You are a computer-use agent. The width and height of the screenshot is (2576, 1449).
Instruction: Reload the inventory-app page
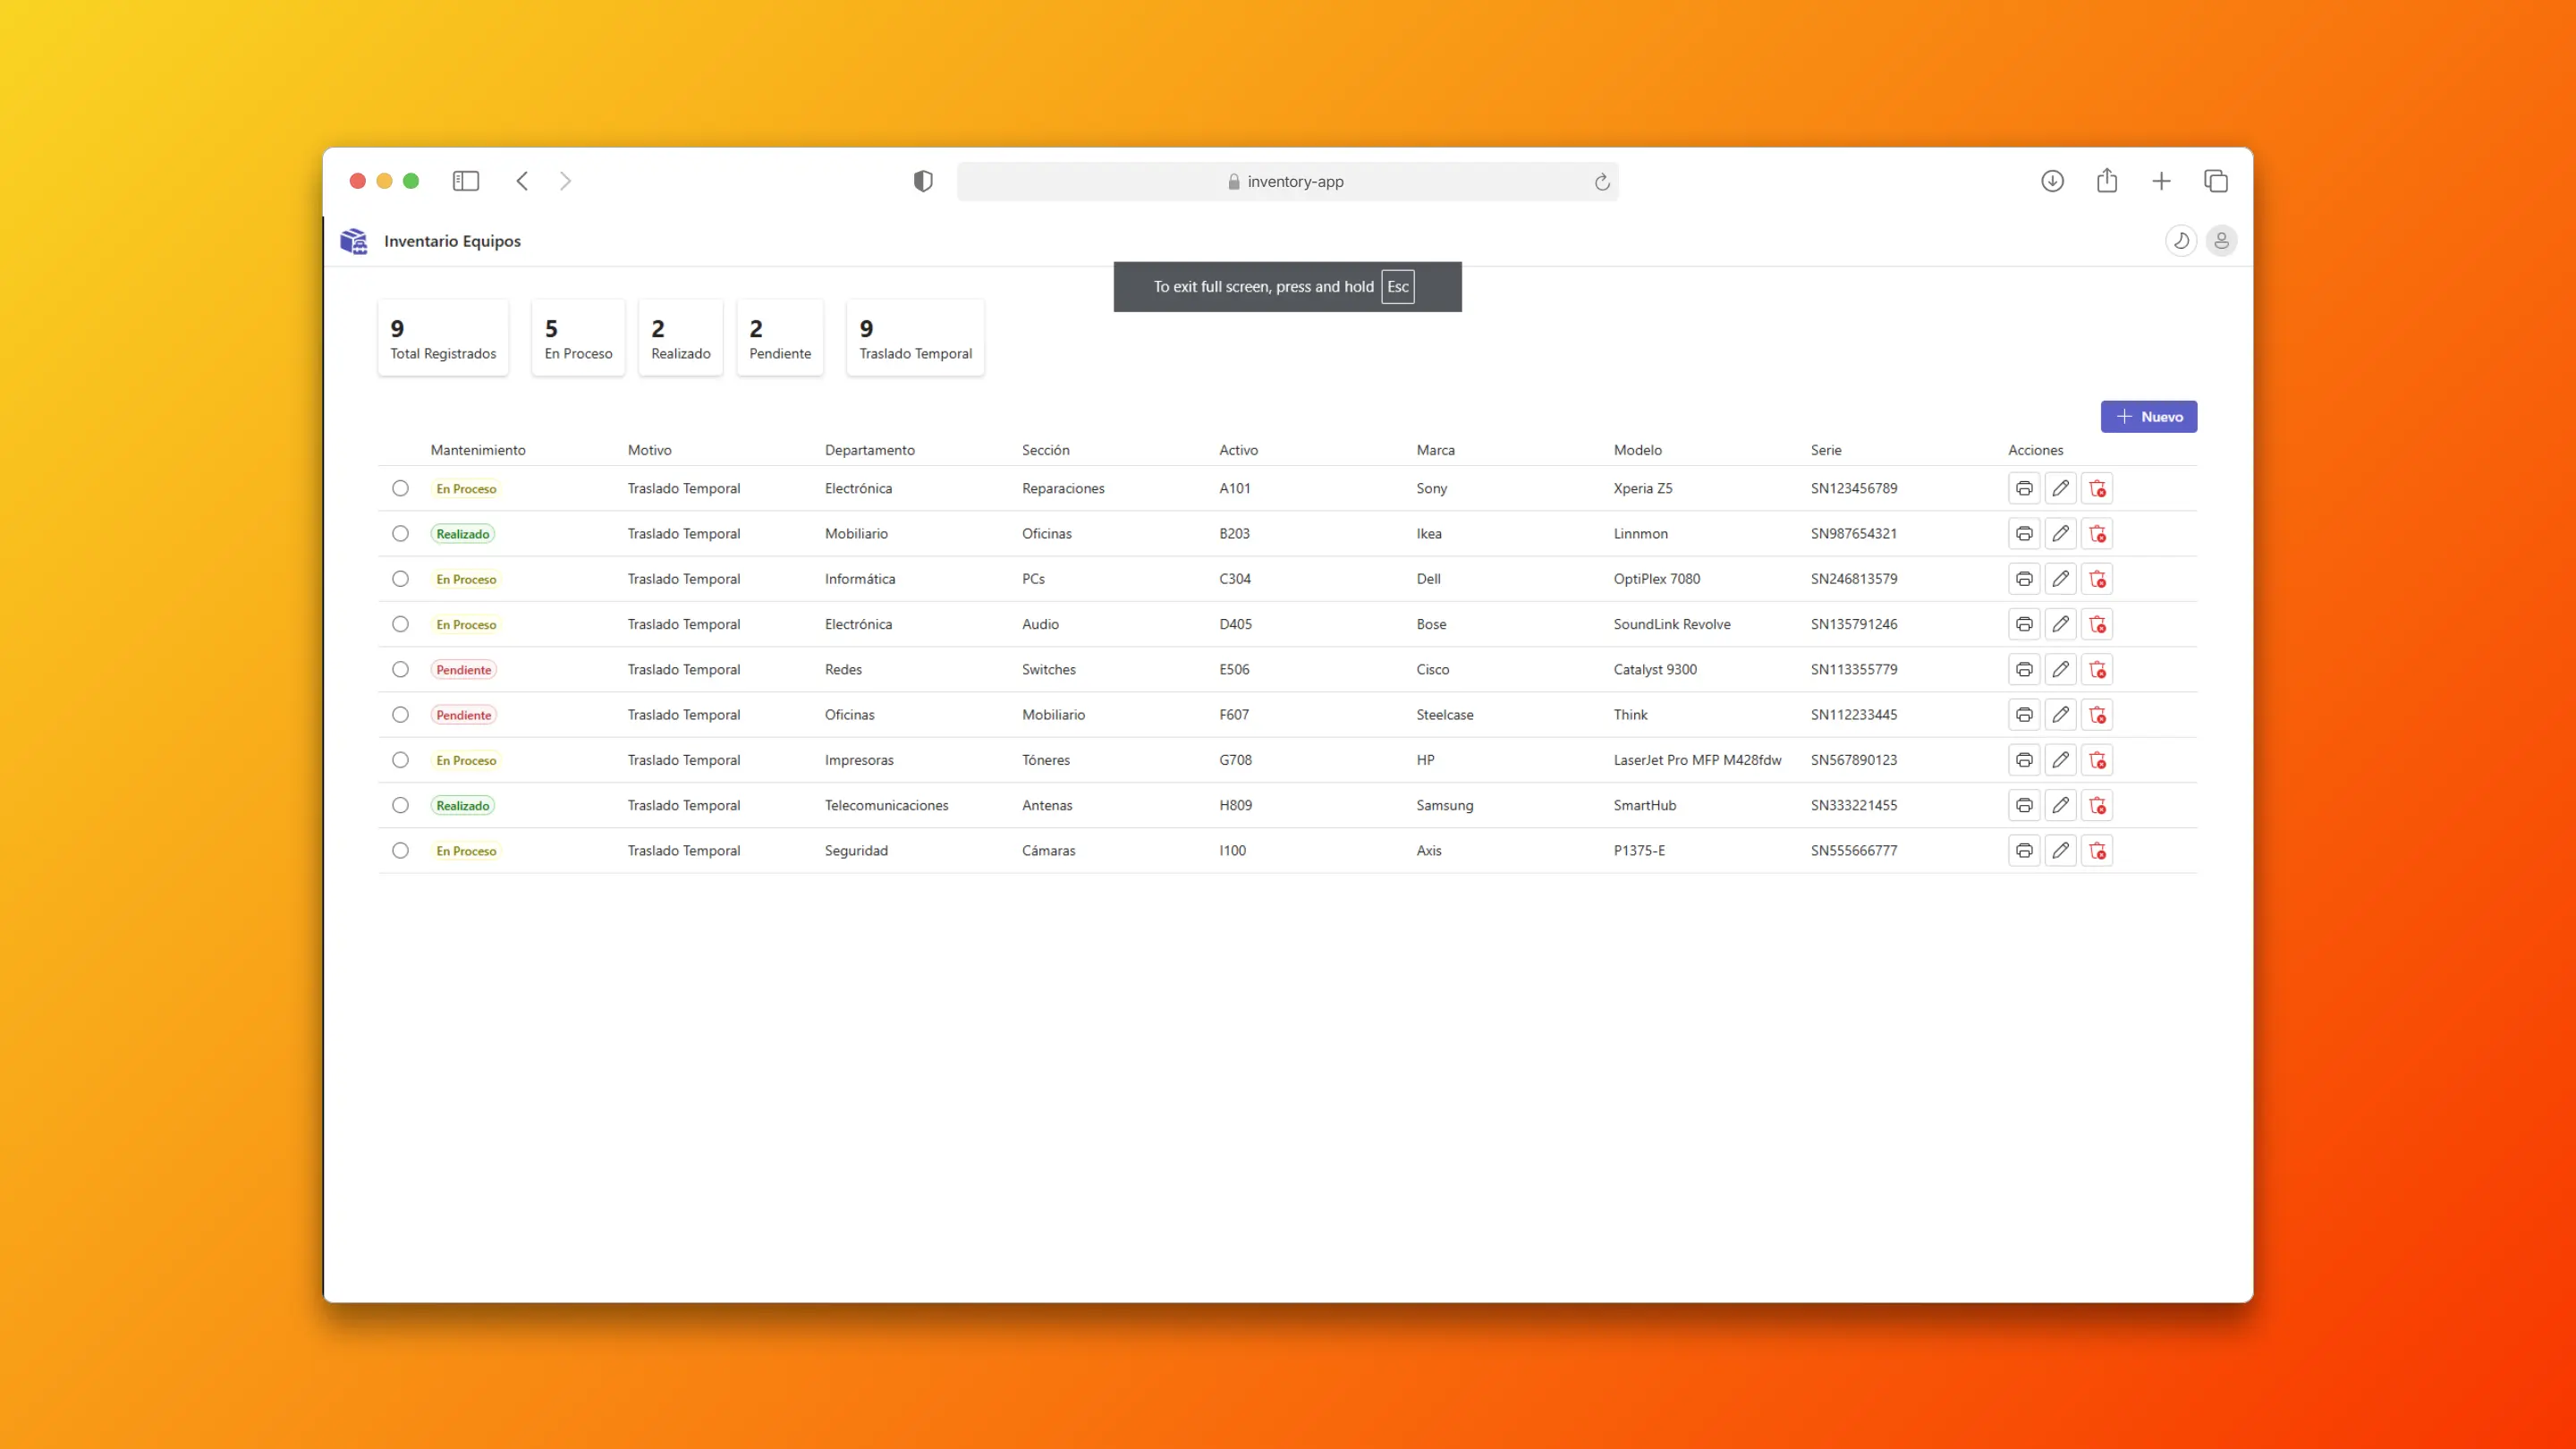click(x=1601, y=181)
